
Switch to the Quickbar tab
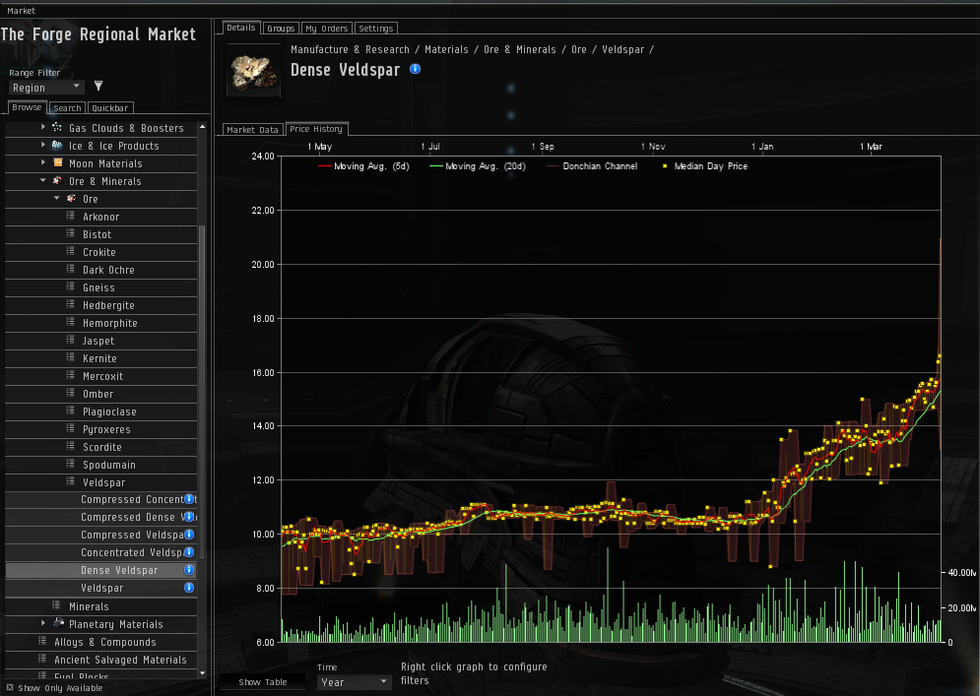[x=109, y=108]
